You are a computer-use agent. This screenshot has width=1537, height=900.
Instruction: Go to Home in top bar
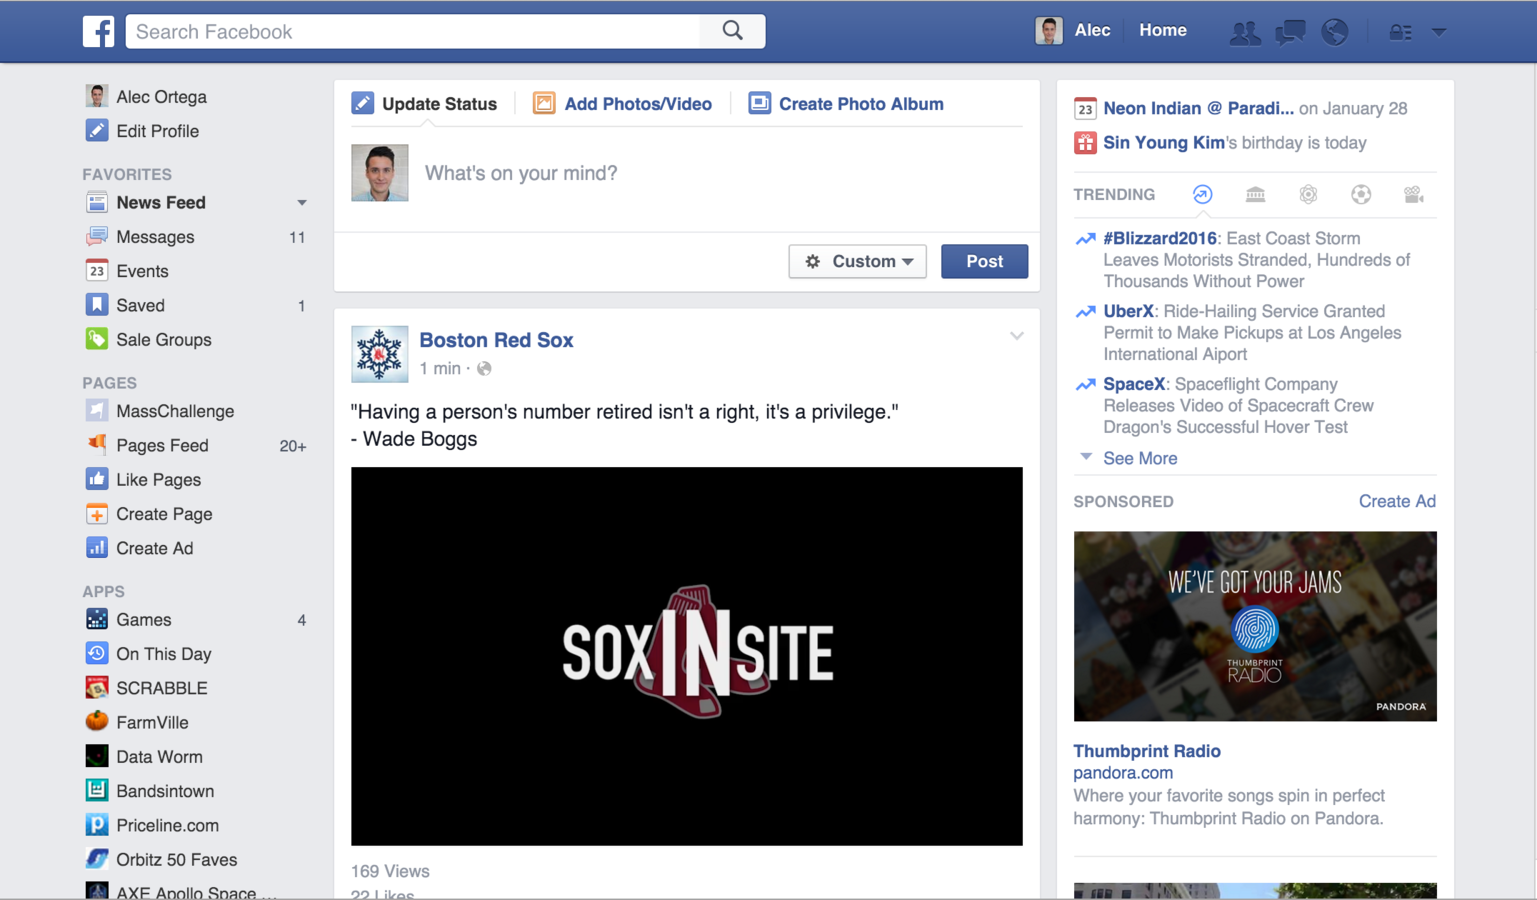[x=1163, y=30]
